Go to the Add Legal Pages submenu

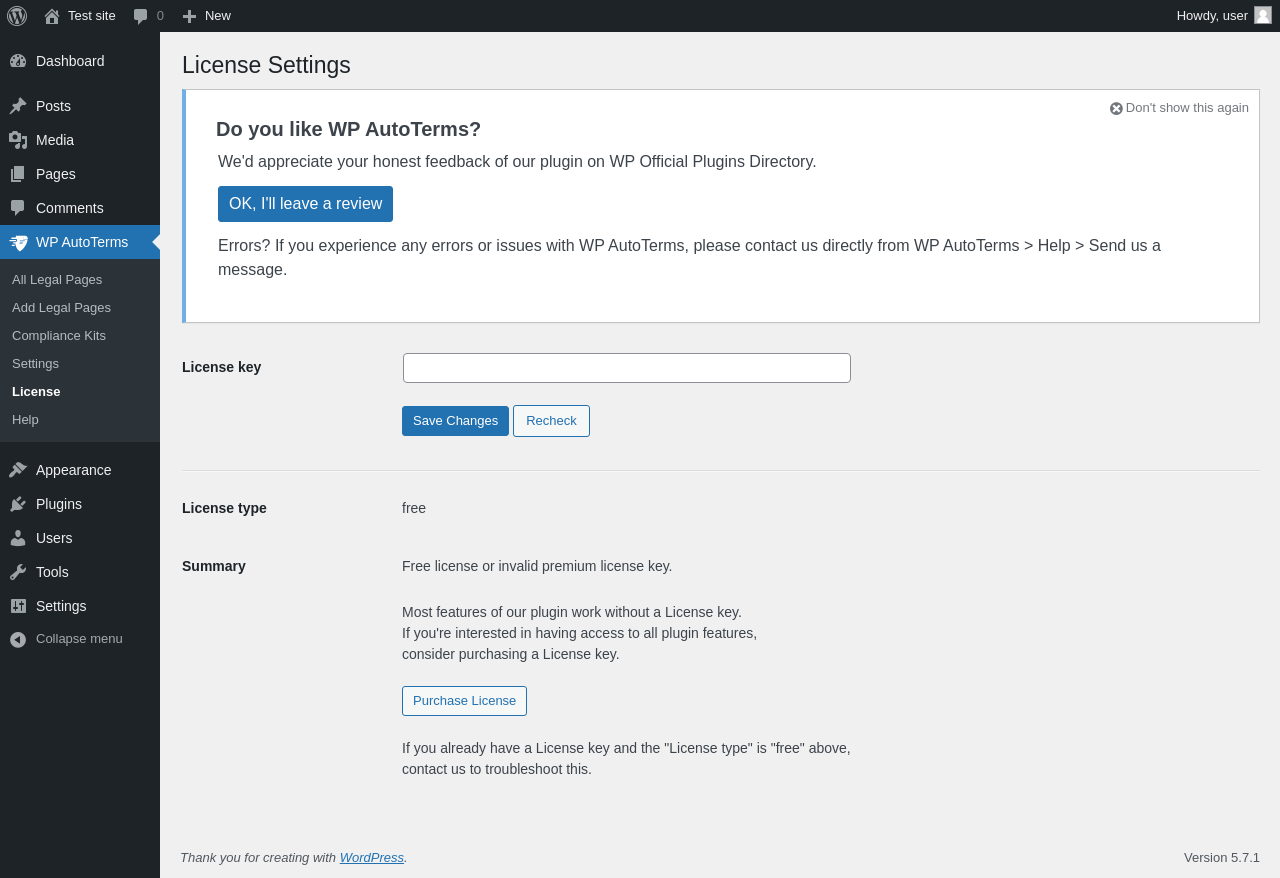[61, 308]
